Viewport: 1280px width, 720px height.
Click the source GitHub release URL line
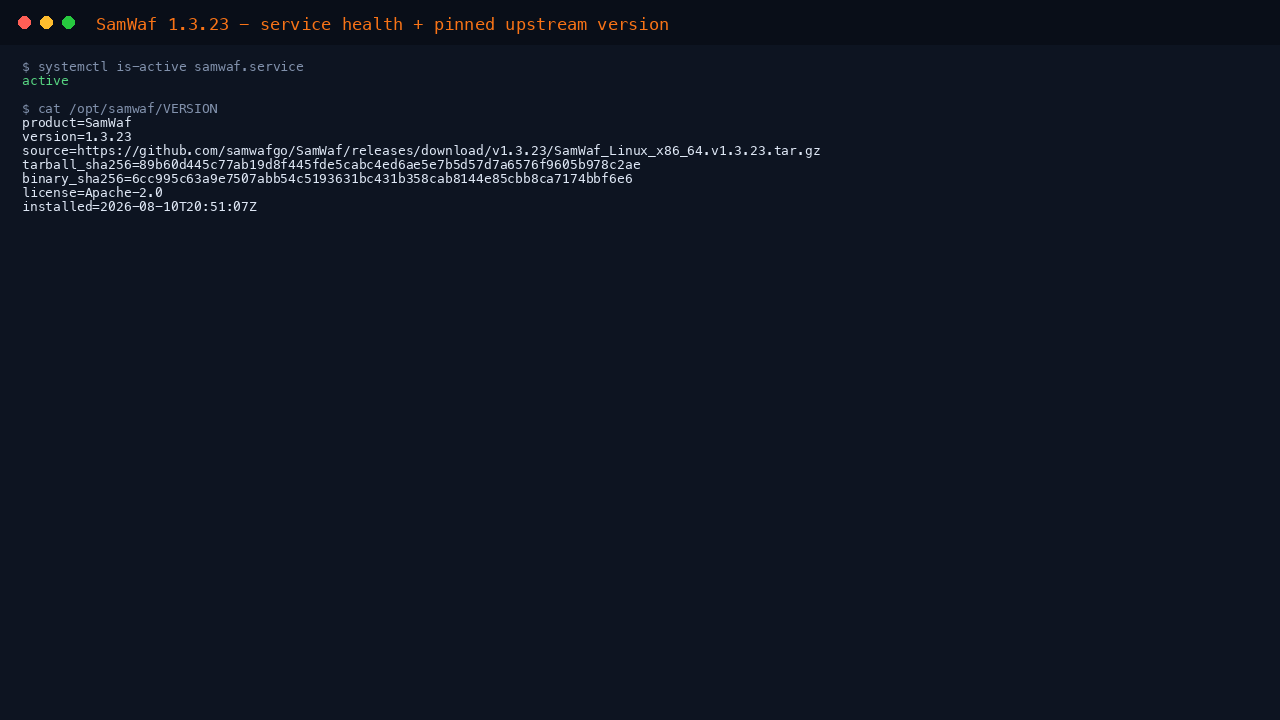(421, 151)
